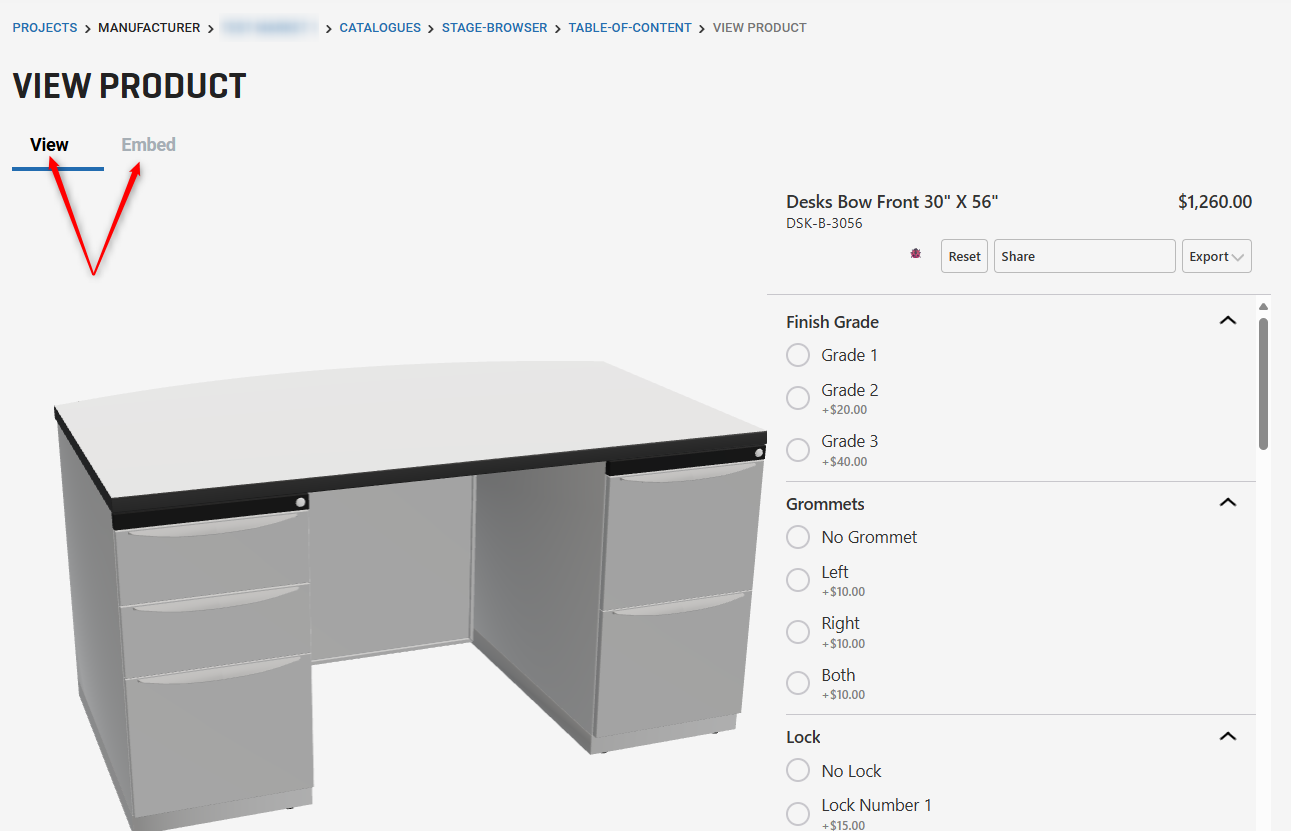Click the bug report icon beside Reset

915,255
